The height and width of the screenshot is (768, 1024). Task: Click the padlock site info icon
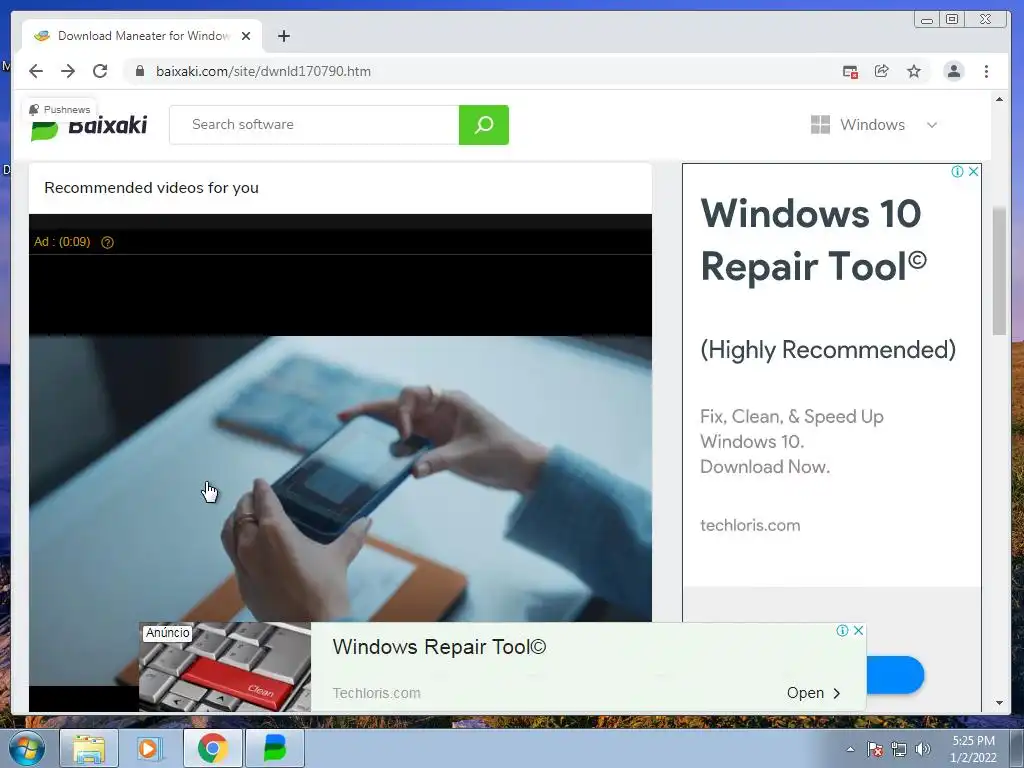point(139,71)
